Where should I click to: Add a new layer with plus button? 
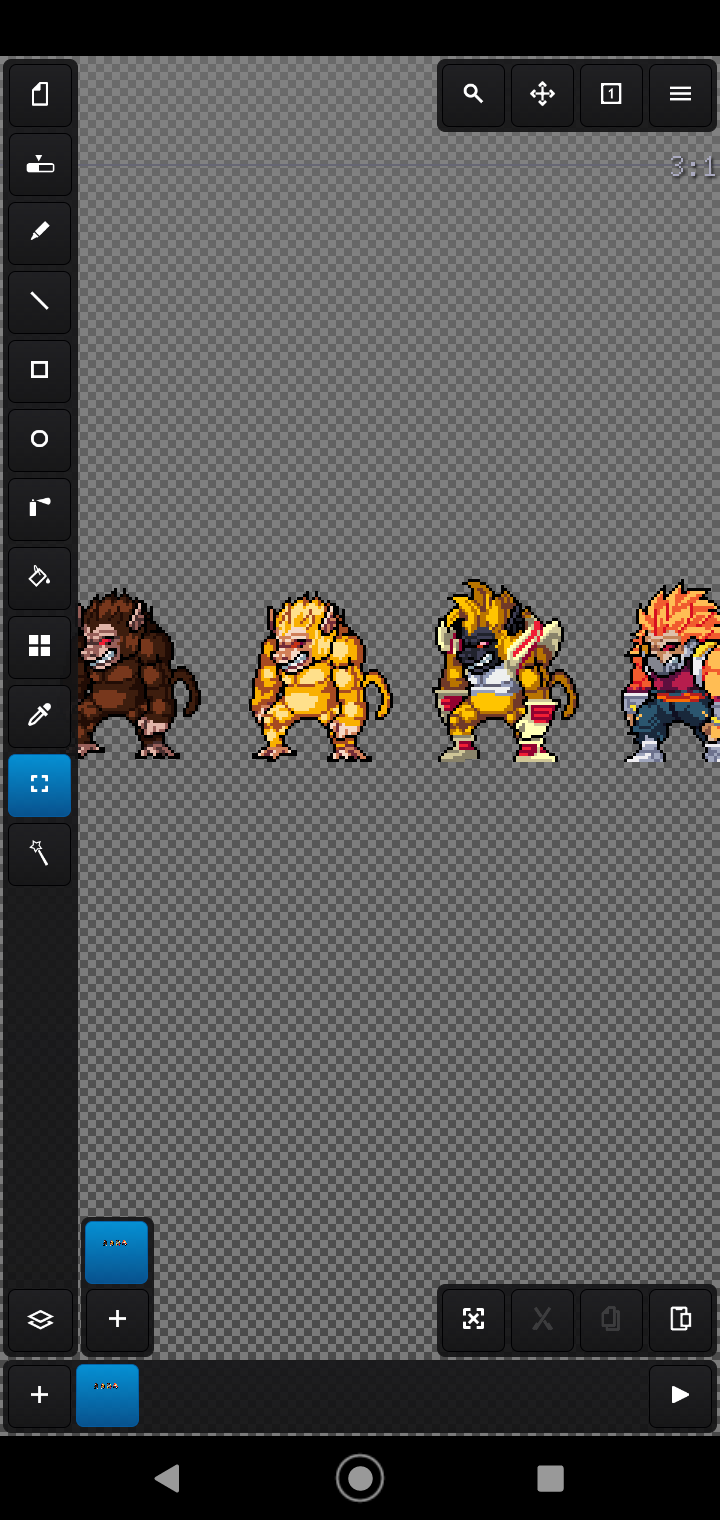[x=117, y=1320]
